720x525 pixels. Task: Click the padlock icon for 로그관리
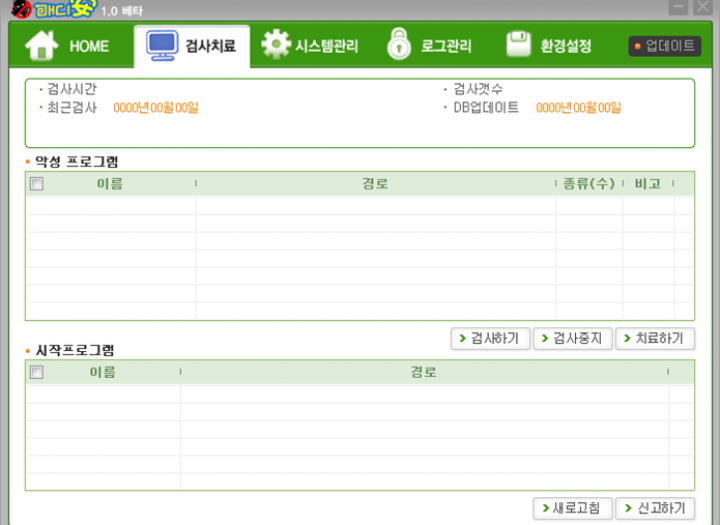pos(399,46)
